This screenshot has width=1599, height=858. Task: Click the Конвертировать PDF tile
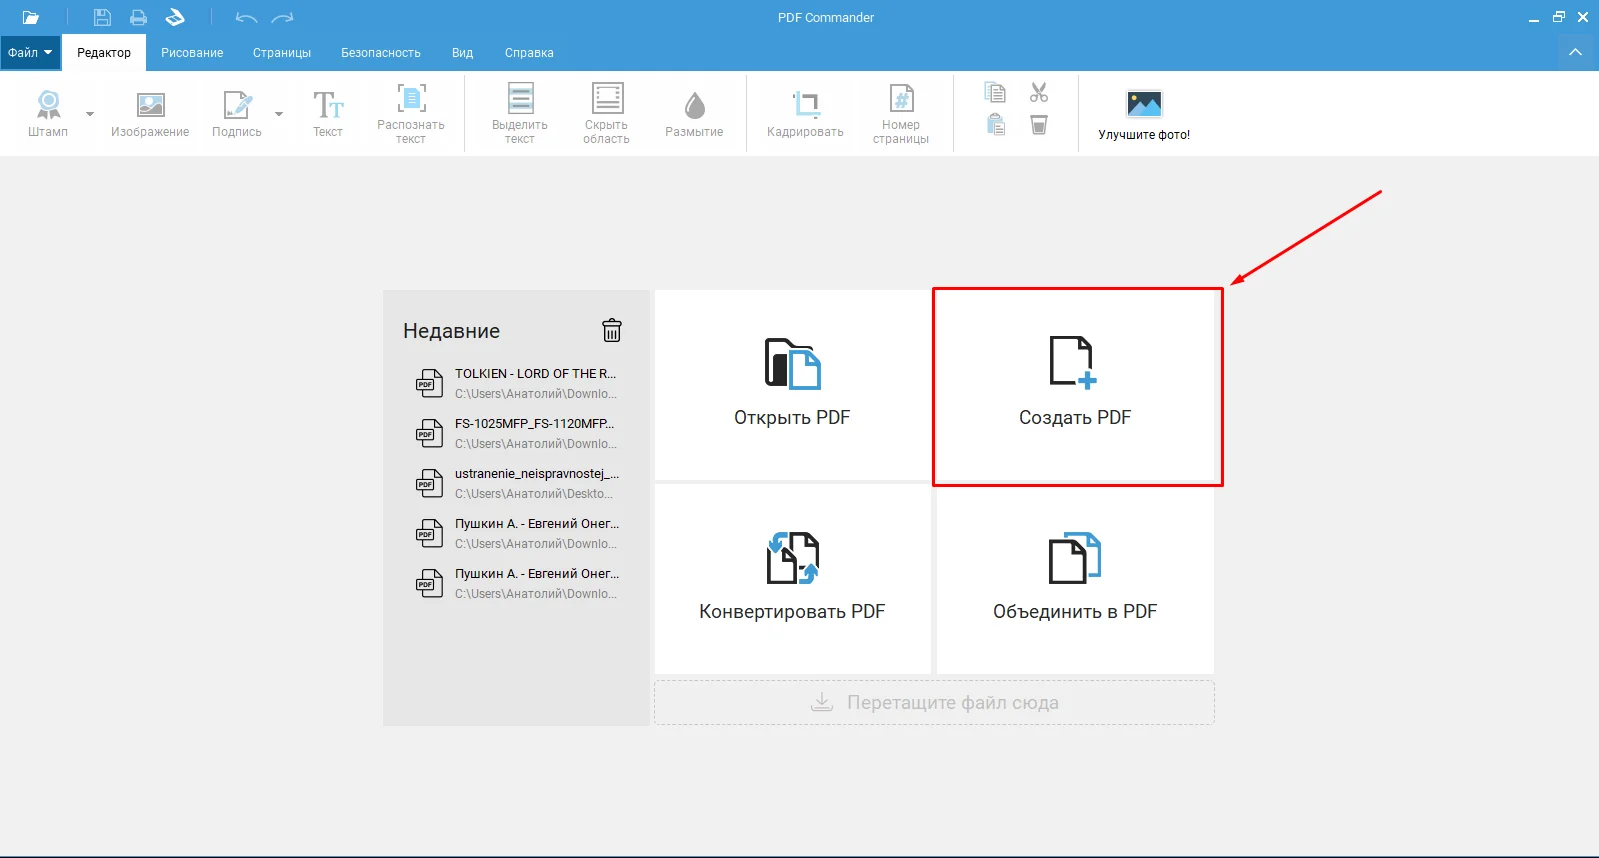tap(792, 579)
